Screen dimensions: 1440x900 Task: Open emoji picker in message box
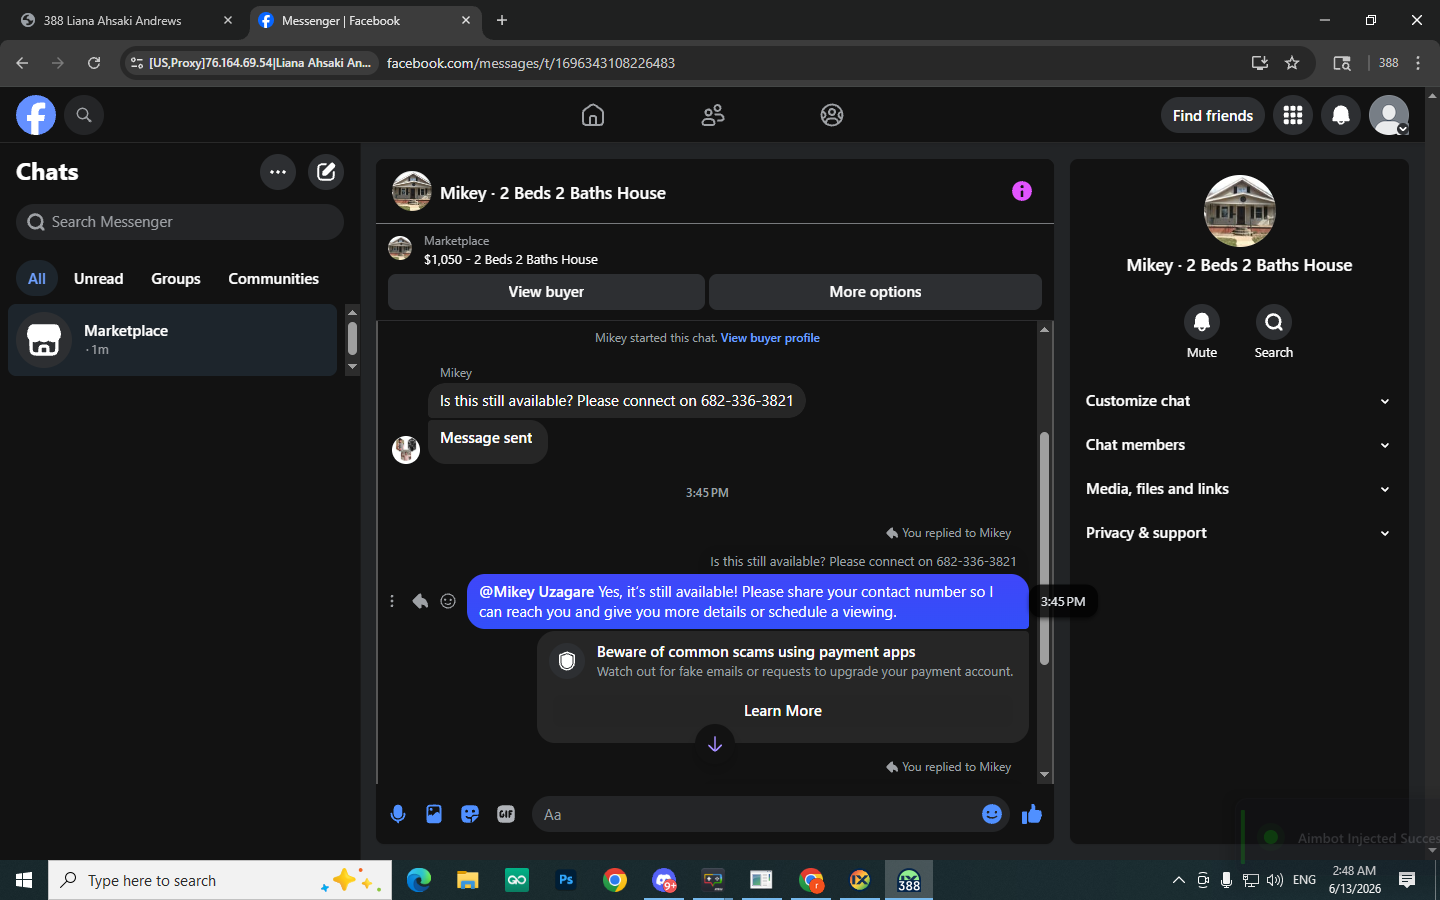pos(992,814)
